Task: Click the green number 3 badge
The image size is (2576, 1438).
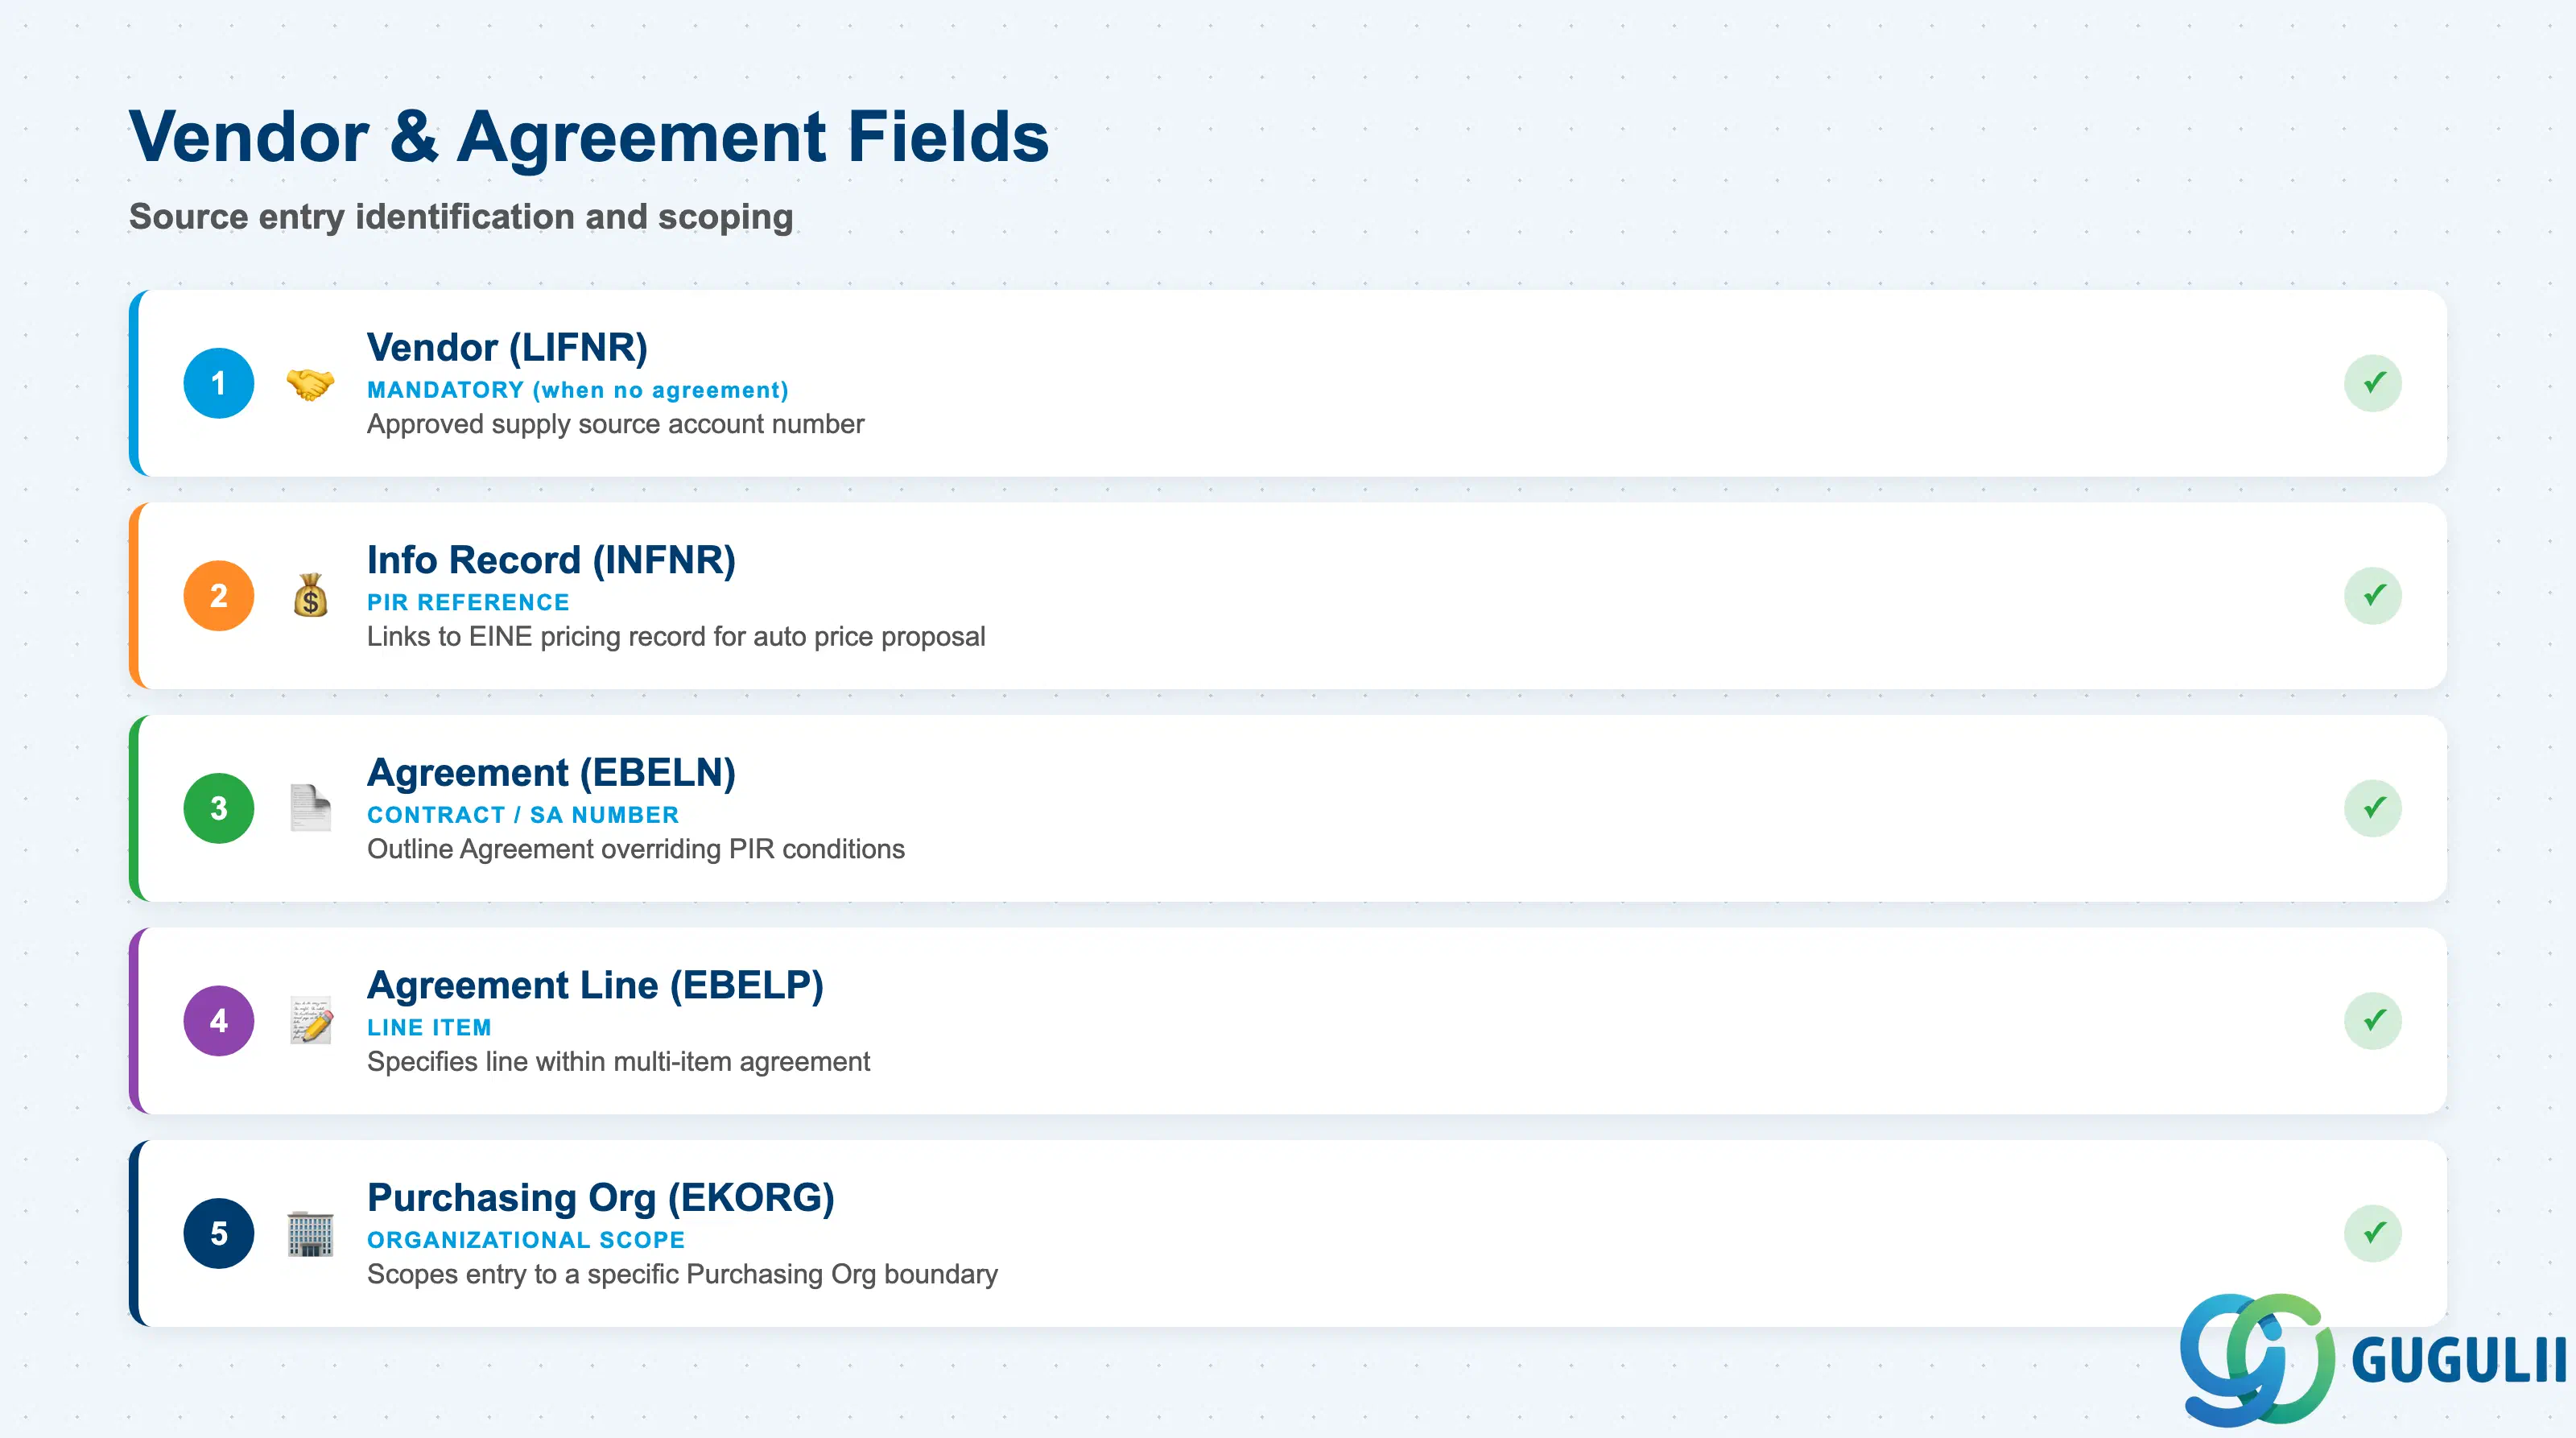Action: pos(219,808)
